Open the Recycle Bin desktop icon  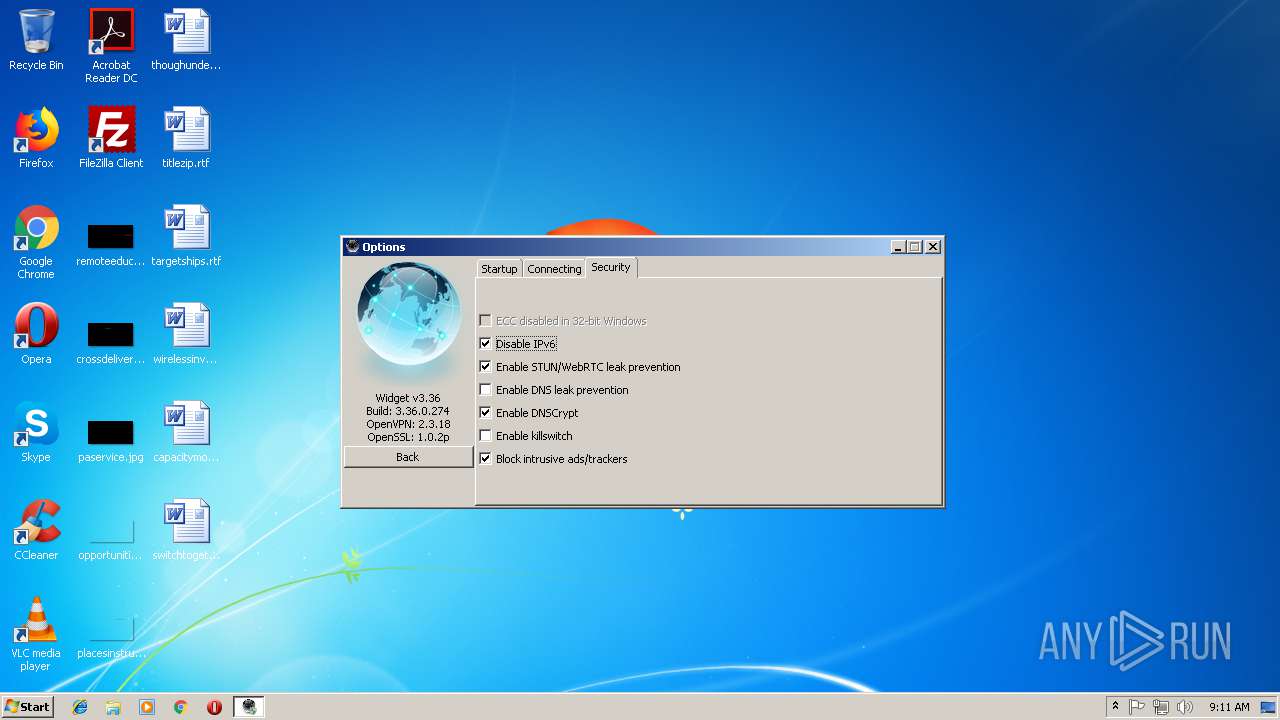36,40
